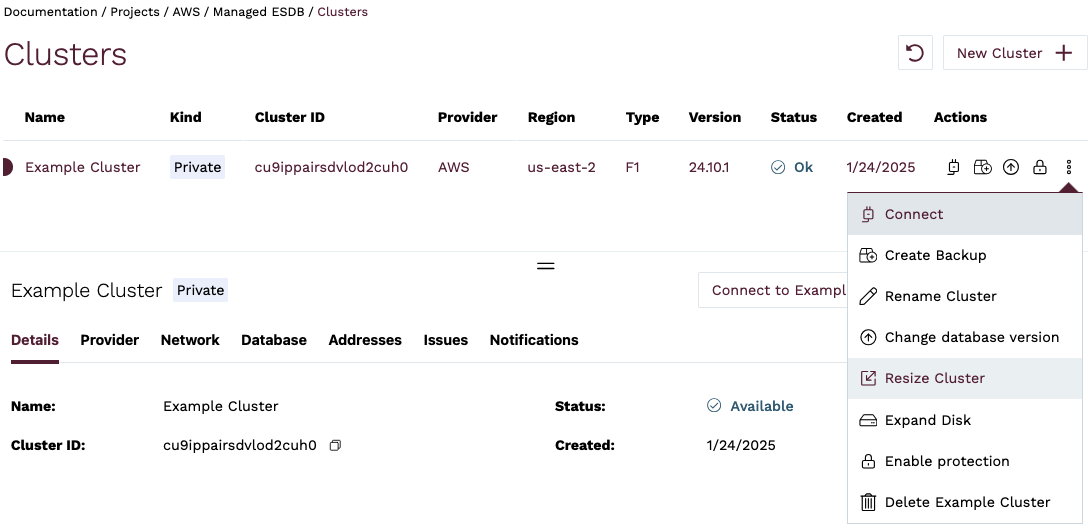The image size is (1088, 531).
Task: Click the connect plug icon in Actions
Action: click(954, 167)
